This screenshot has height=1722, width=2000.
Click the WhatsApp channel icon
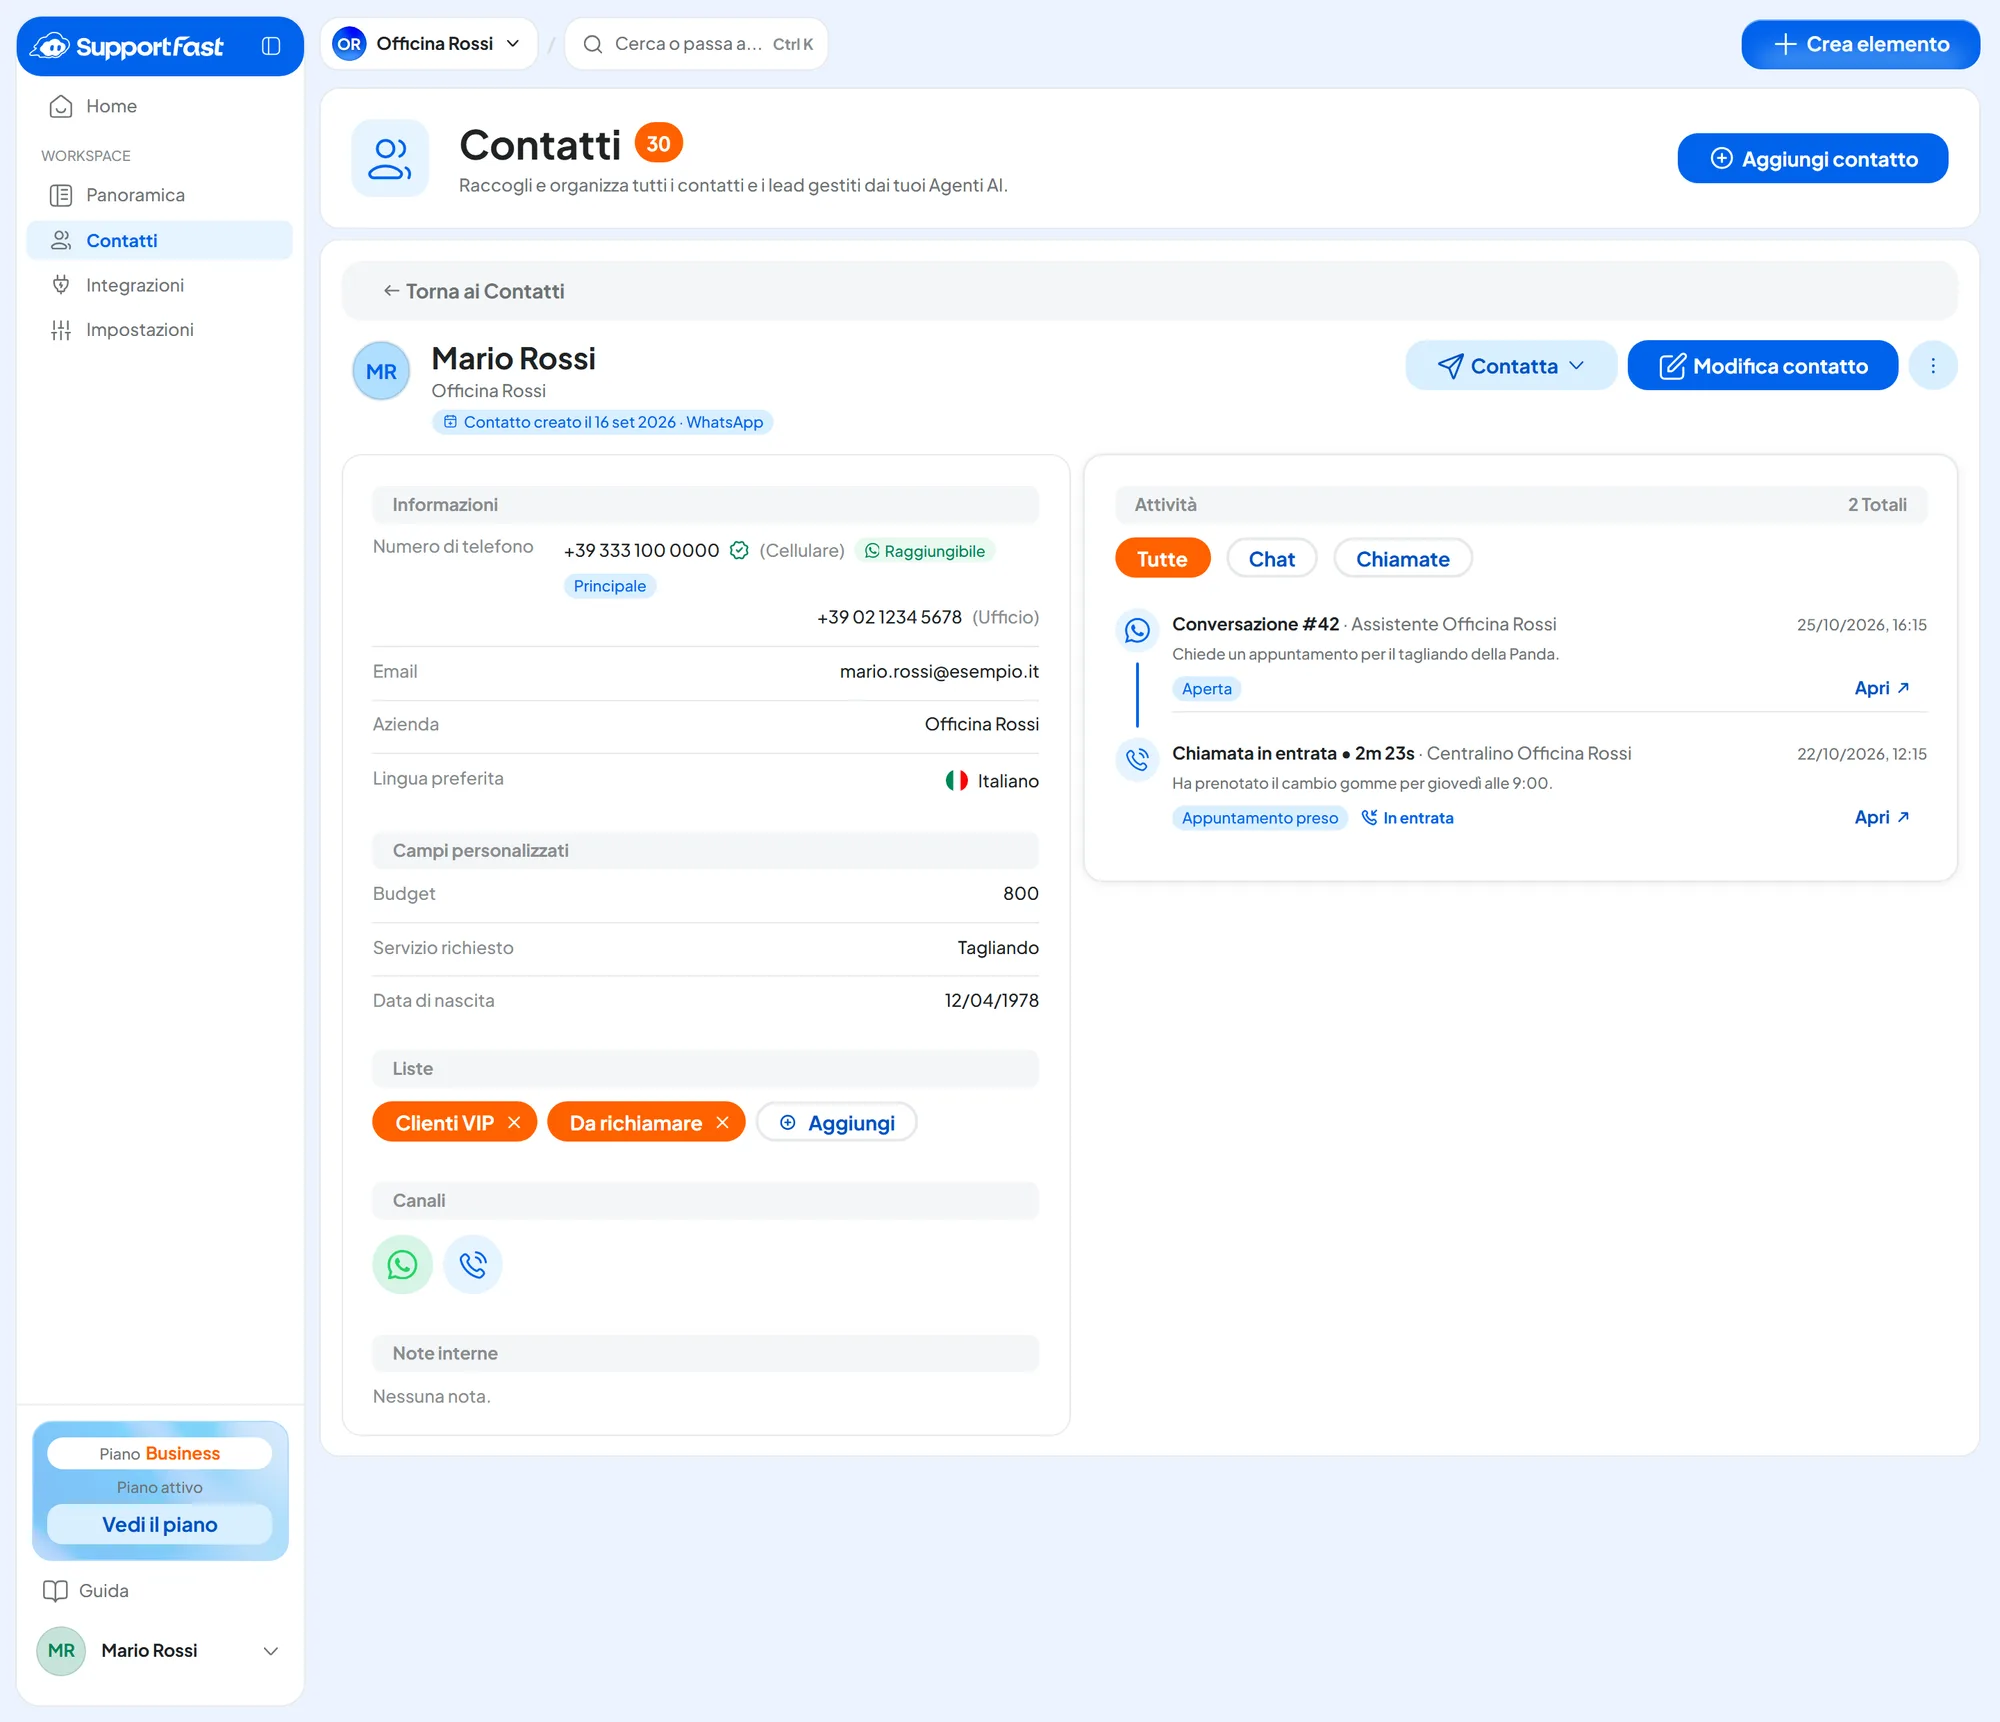[402, 1264]
